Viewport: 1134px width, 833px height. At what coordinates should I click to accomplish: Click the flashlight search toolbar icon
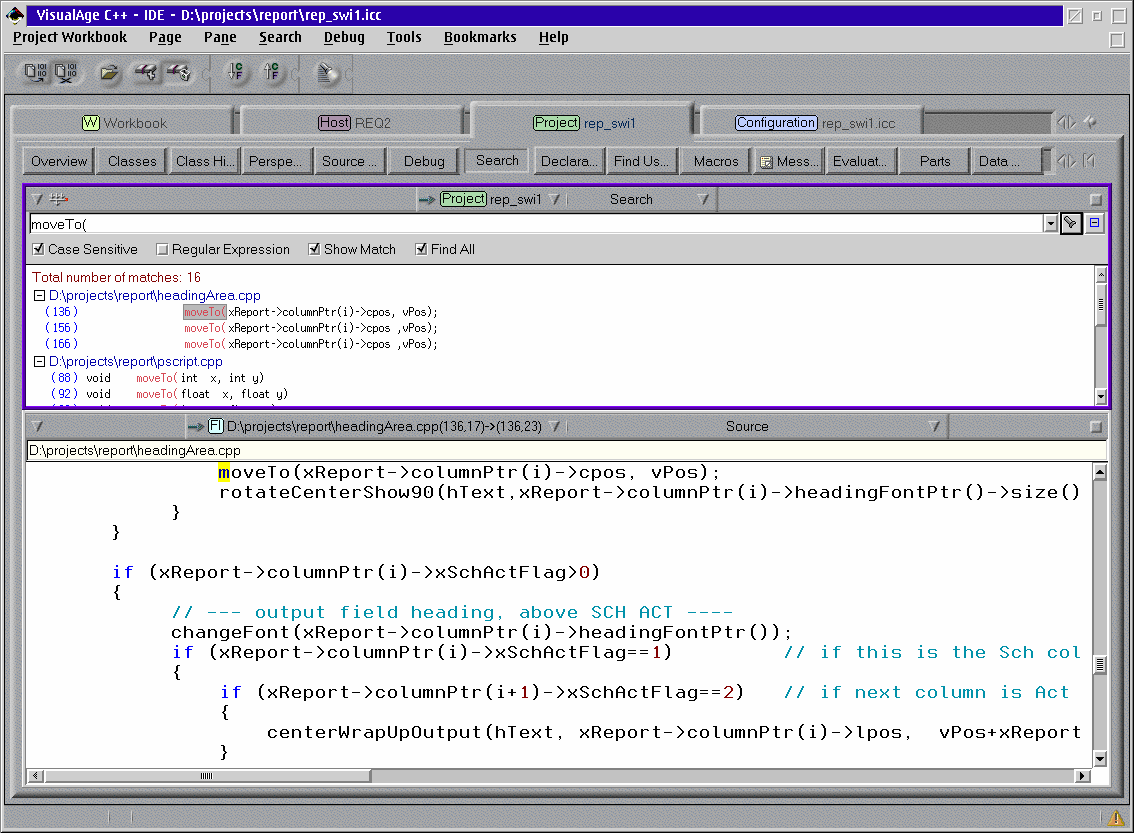click(327, 72)
